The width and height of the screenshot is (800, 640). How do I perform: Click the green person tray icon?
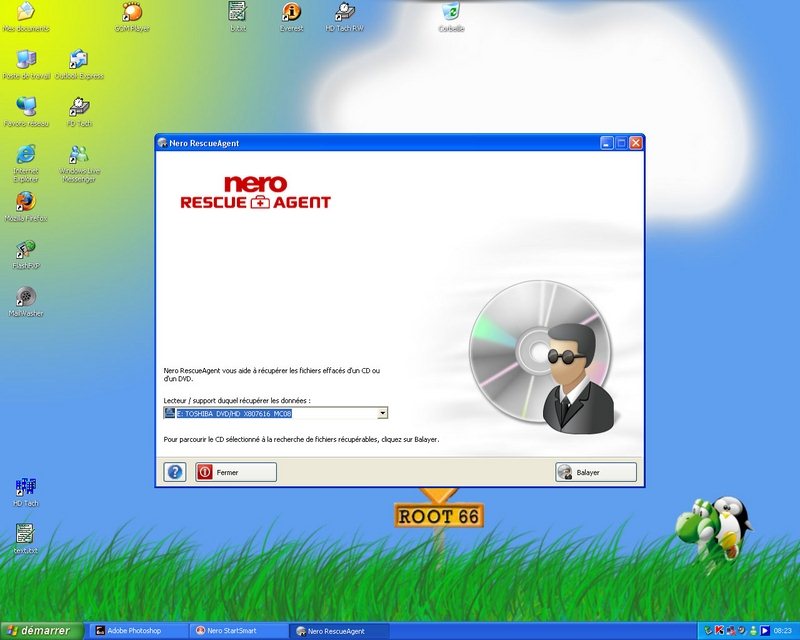753,631
